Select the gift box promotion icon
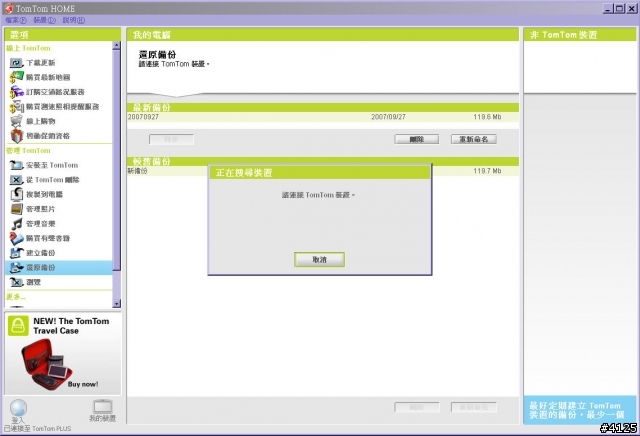This screenshot has height=436, width=640. tap(16, 136)
